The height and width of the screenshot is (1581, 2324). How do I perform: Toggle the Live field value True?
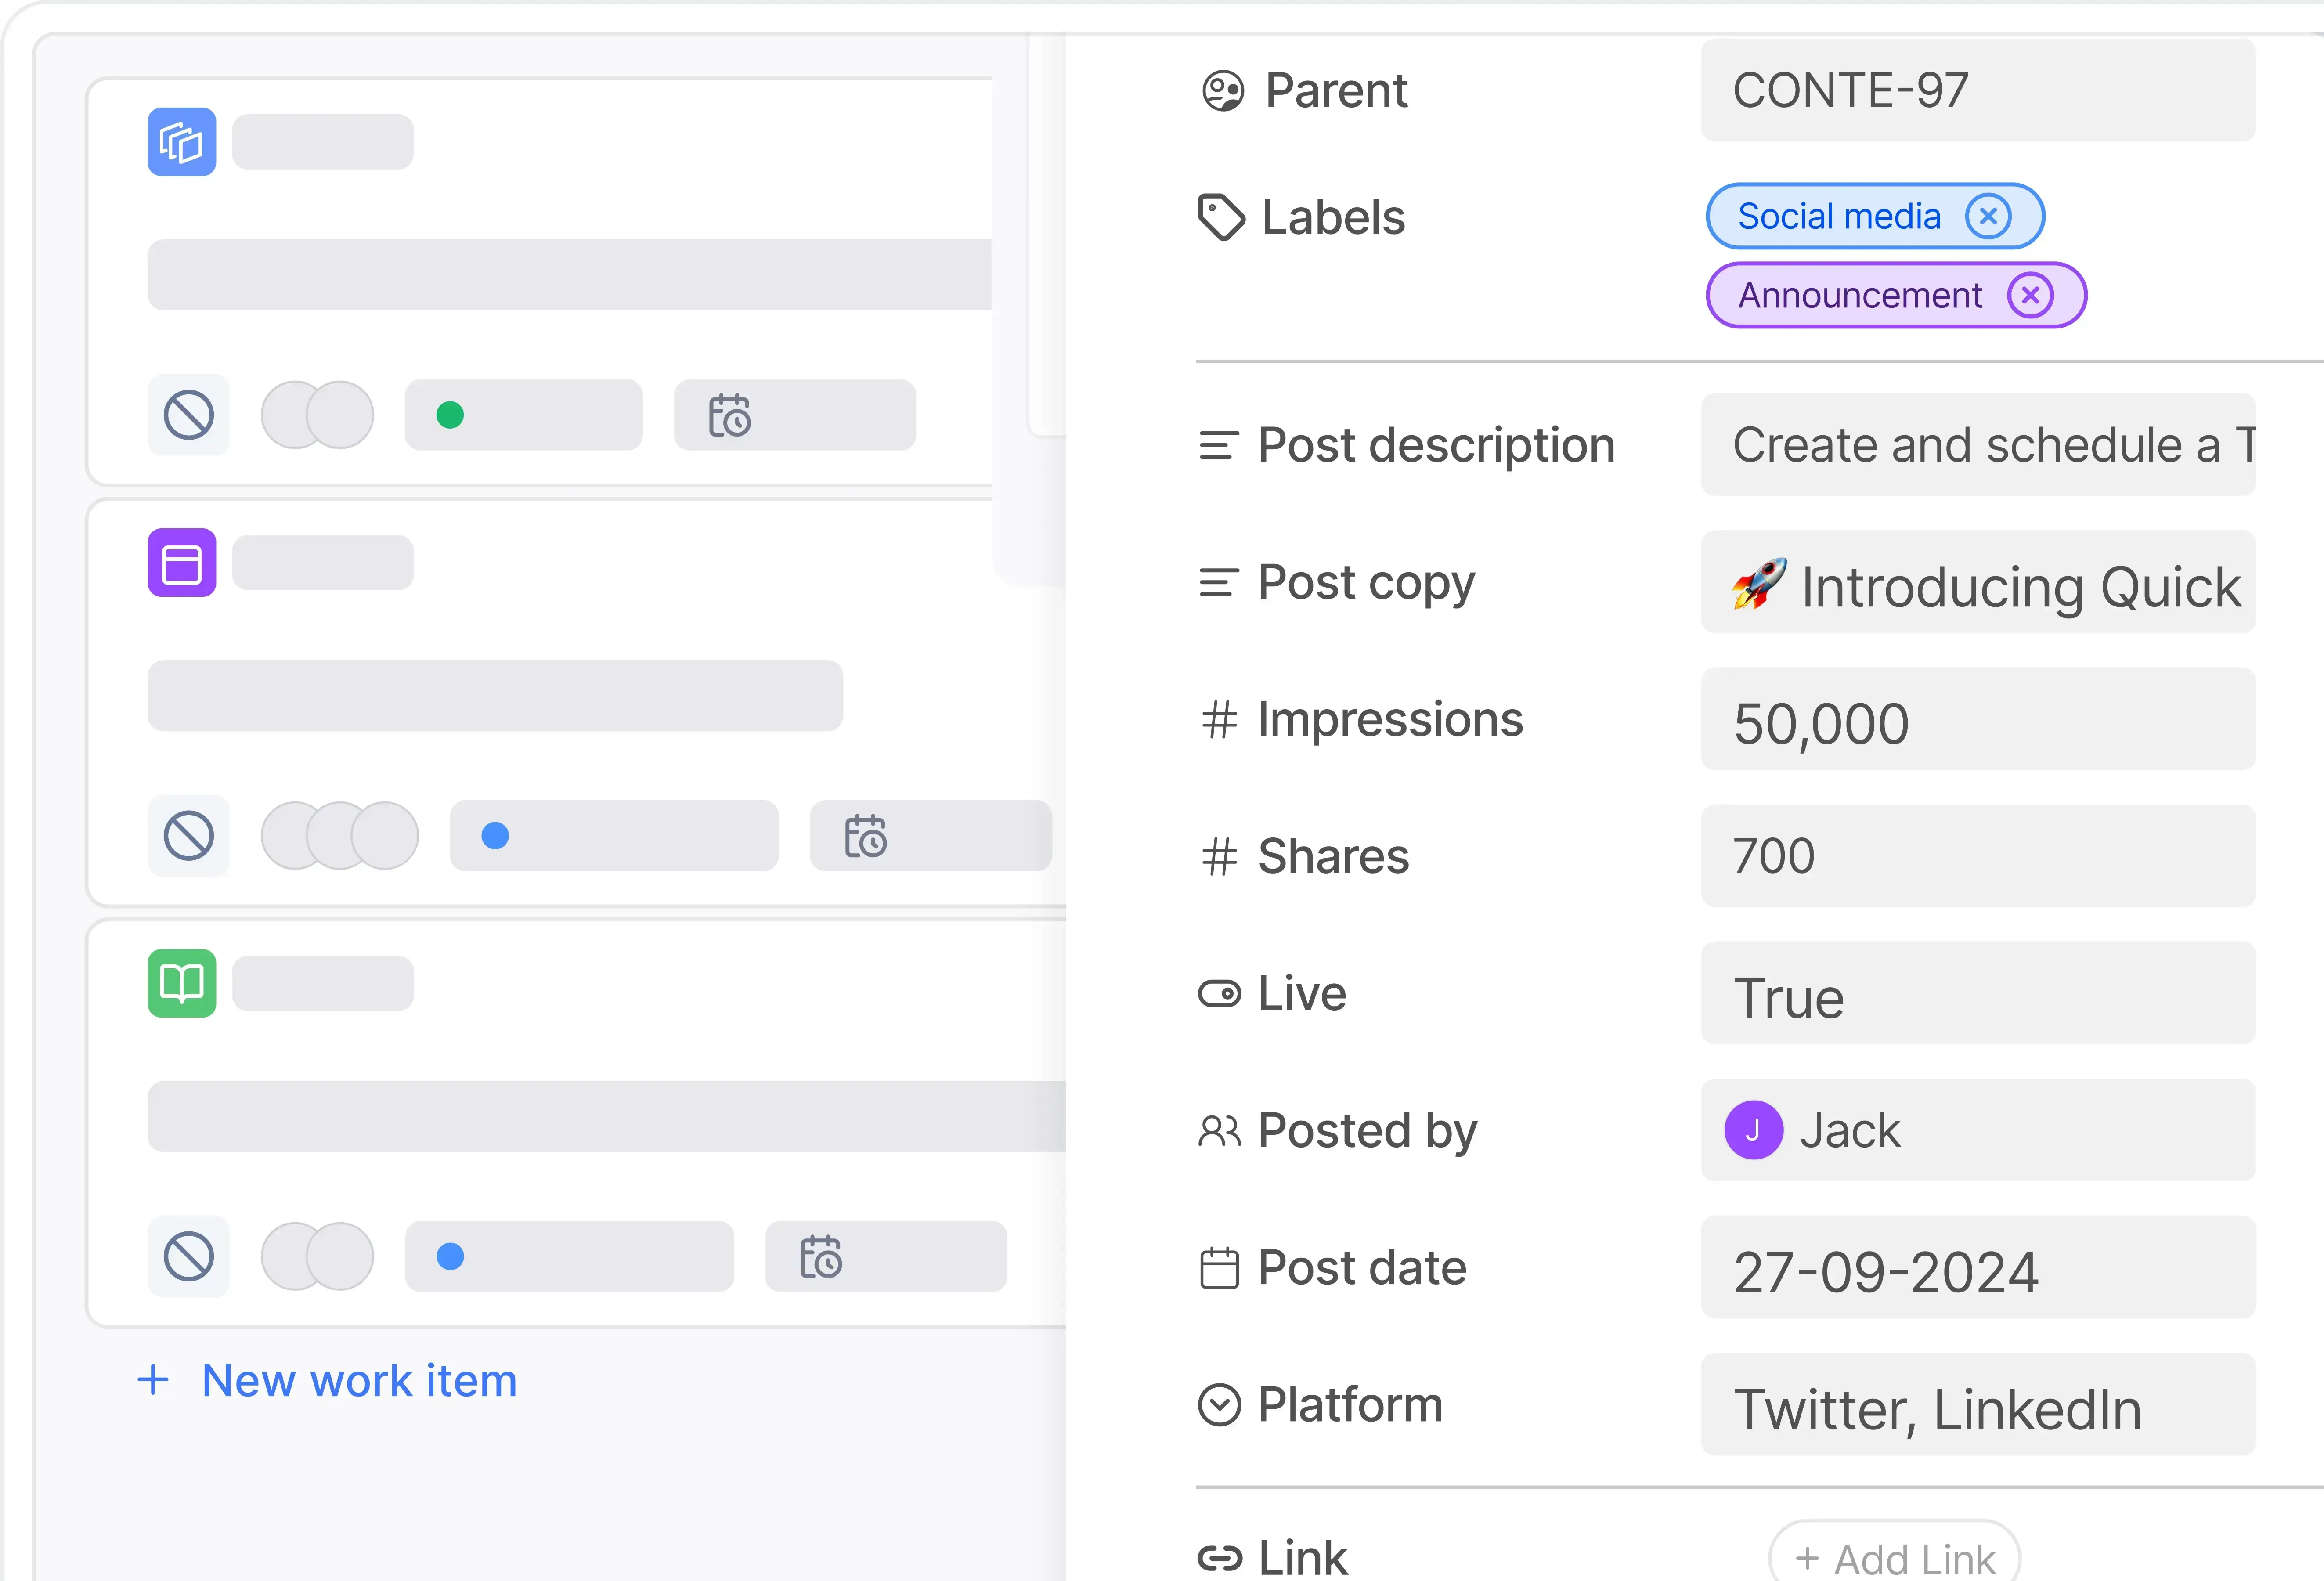[1977, 994]
